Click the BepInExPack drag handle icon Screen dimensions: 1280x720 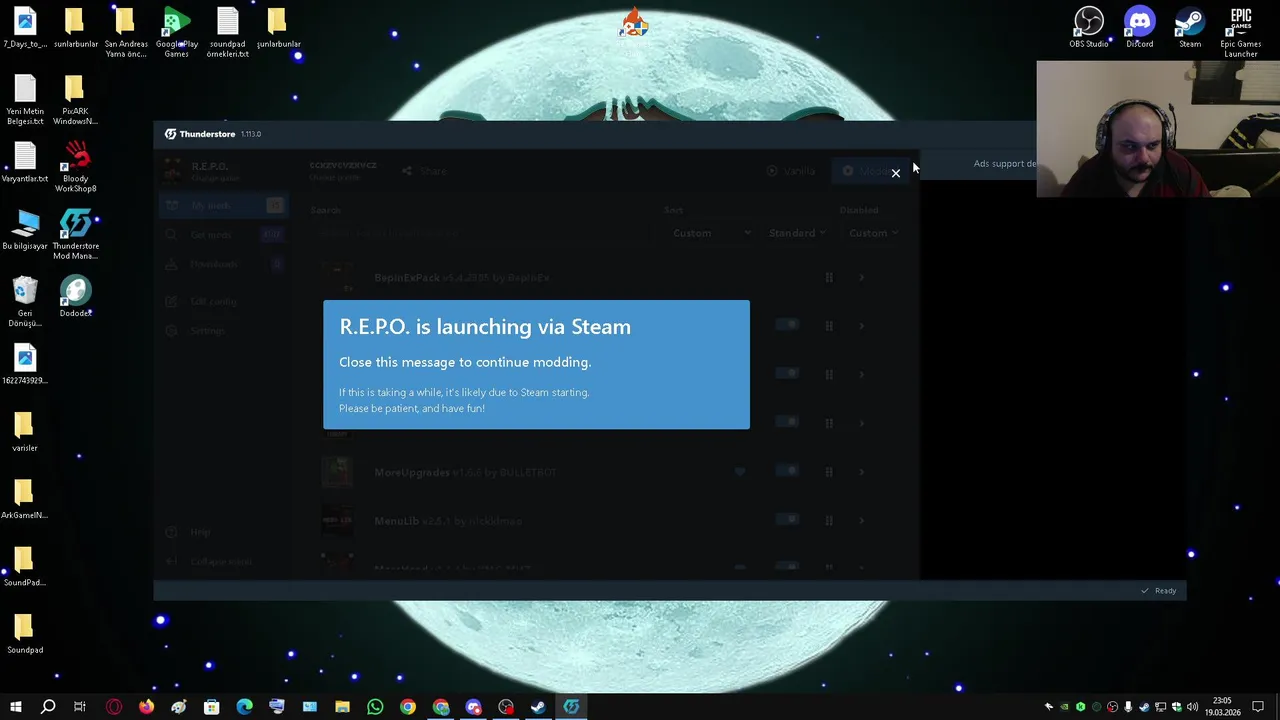click(x=829, y=277)
